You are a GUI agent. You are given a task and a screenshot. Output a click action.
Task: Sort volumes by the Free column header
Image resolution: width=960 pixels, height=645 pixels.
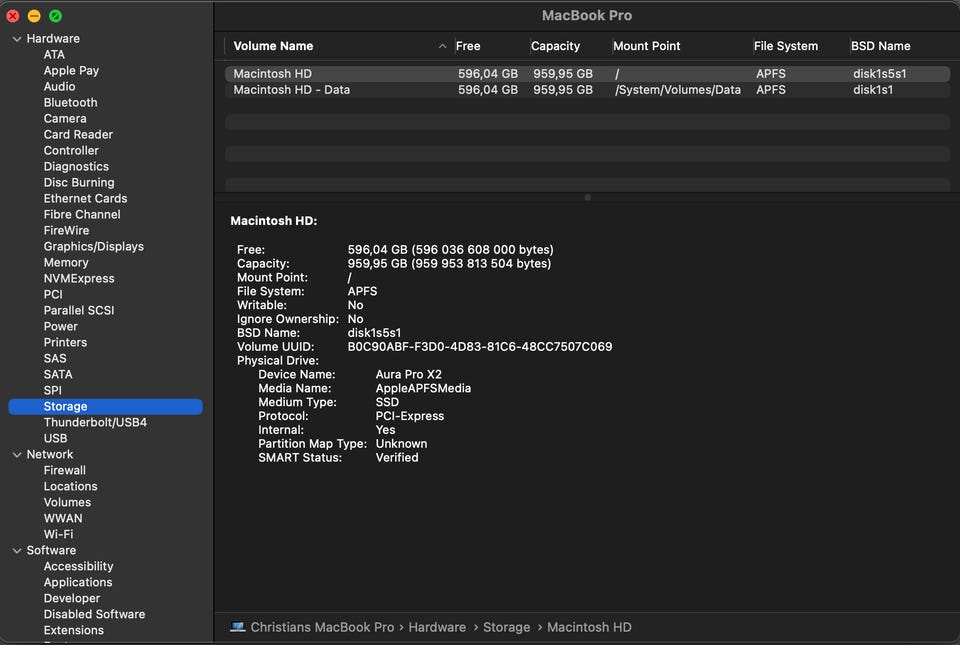point(468,46)
